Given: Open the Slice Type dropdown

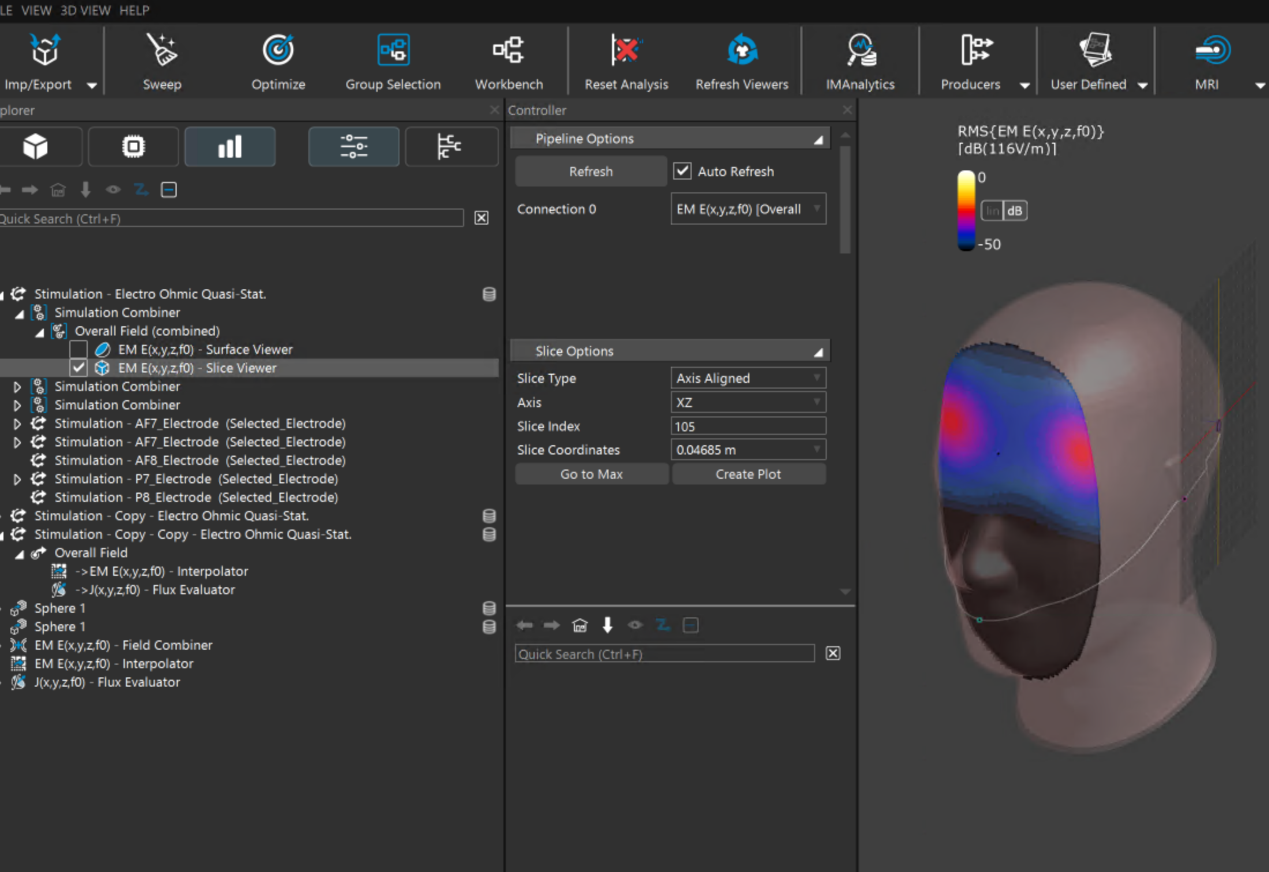Looking at the screenshot, I should [748, 378].
